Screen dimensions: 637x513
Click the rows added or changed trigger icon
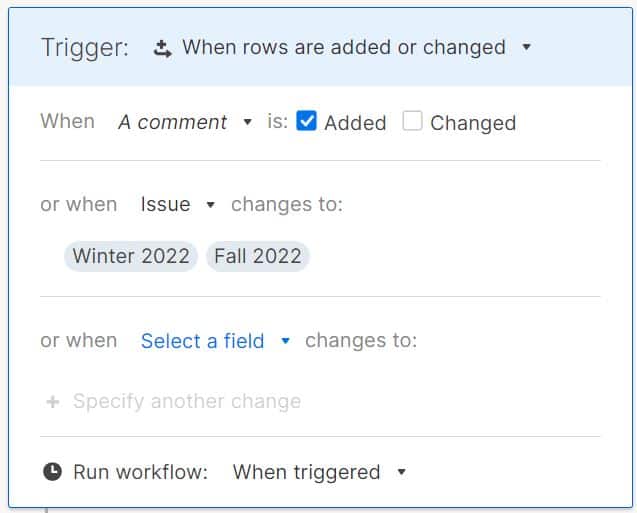point(163,48)
